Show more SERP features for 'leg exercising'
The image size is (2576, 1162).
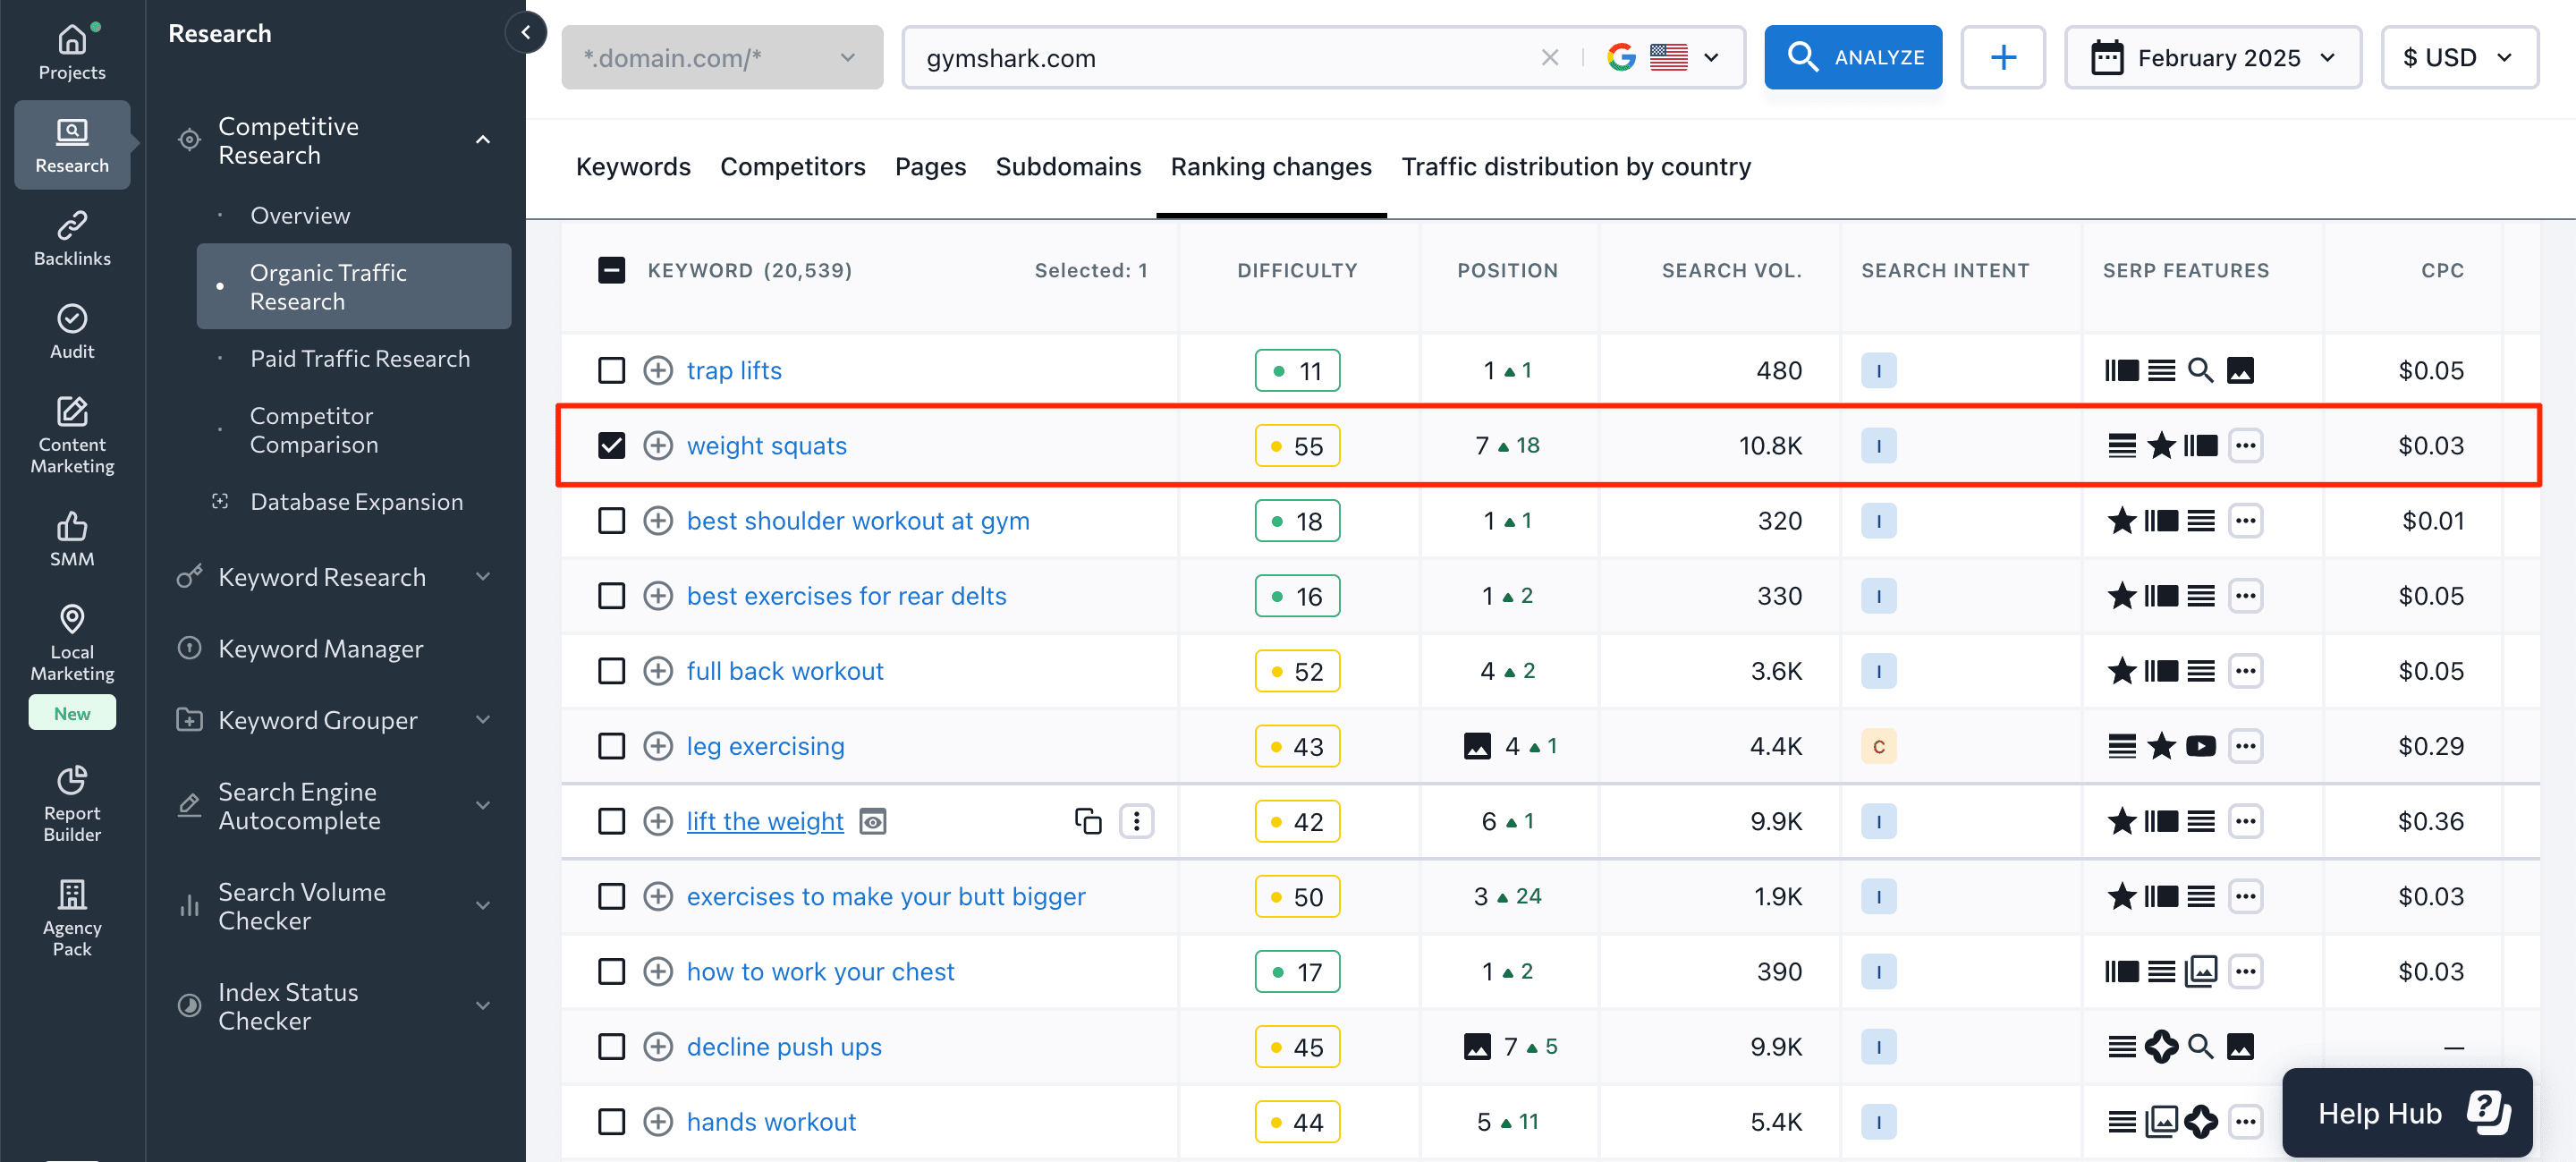[x=2245, y=746]
